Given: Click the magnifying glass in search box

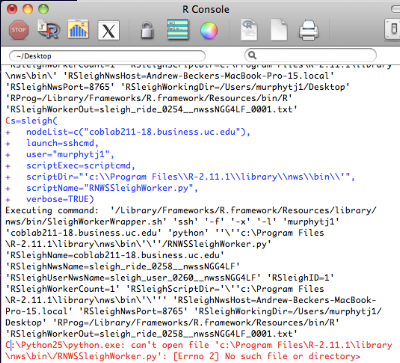Looking at the screenshot, I should 252,55.
